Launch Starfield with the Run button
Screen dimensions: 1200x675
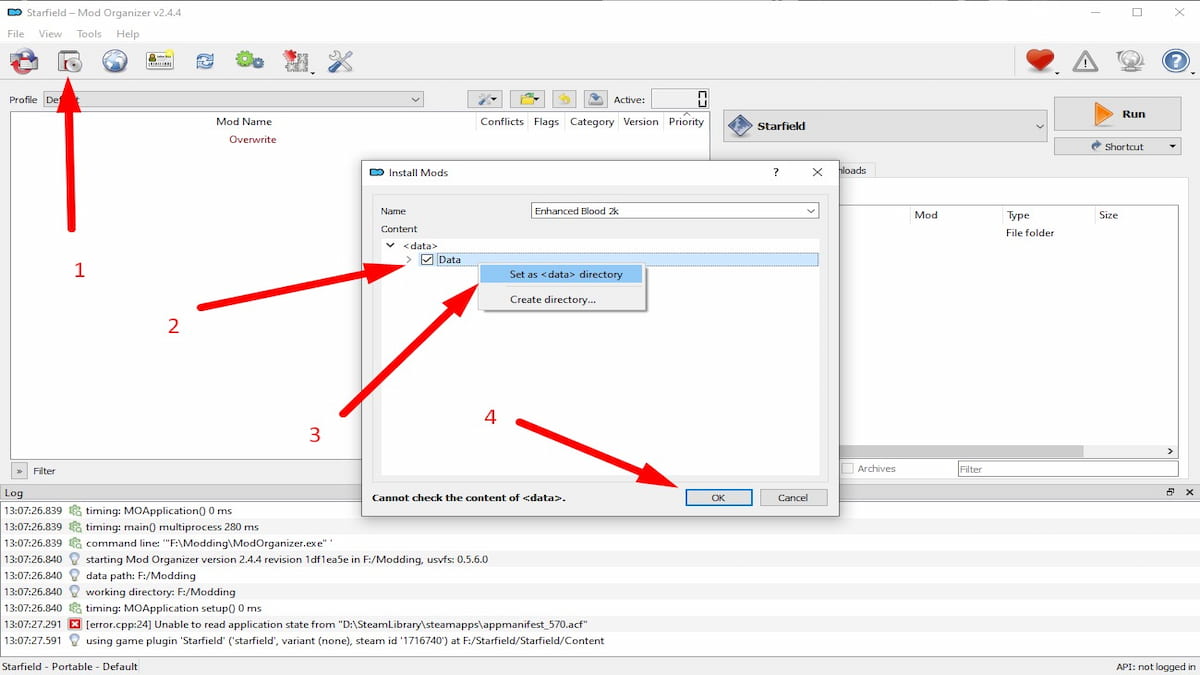[1116, 113]
